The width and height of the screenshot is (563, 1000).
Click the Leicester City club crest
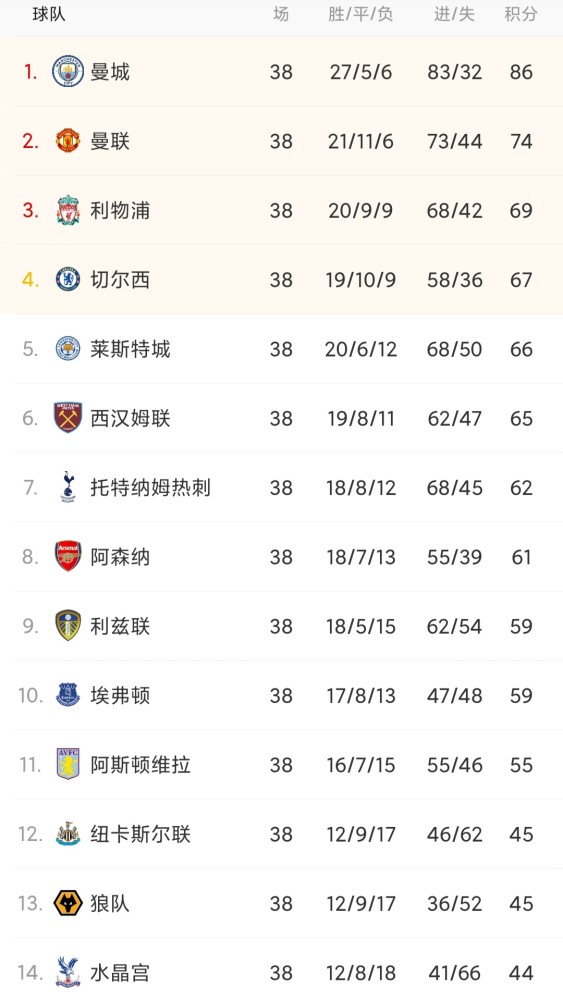pyautogui.click(x=68, y=349)
